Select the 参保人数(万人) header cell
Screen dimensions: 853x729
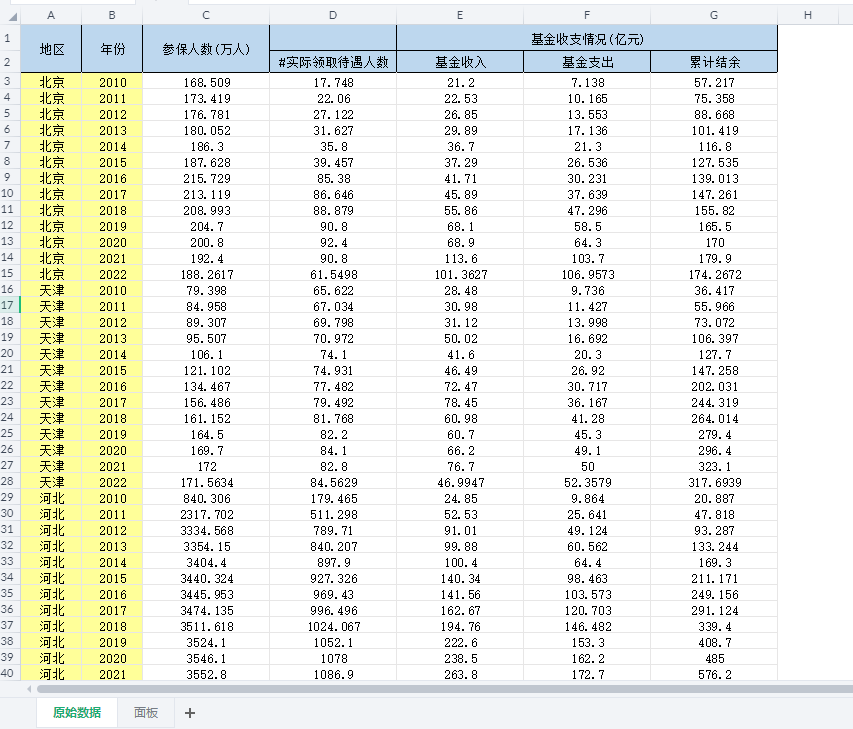[x=206, y=49]
